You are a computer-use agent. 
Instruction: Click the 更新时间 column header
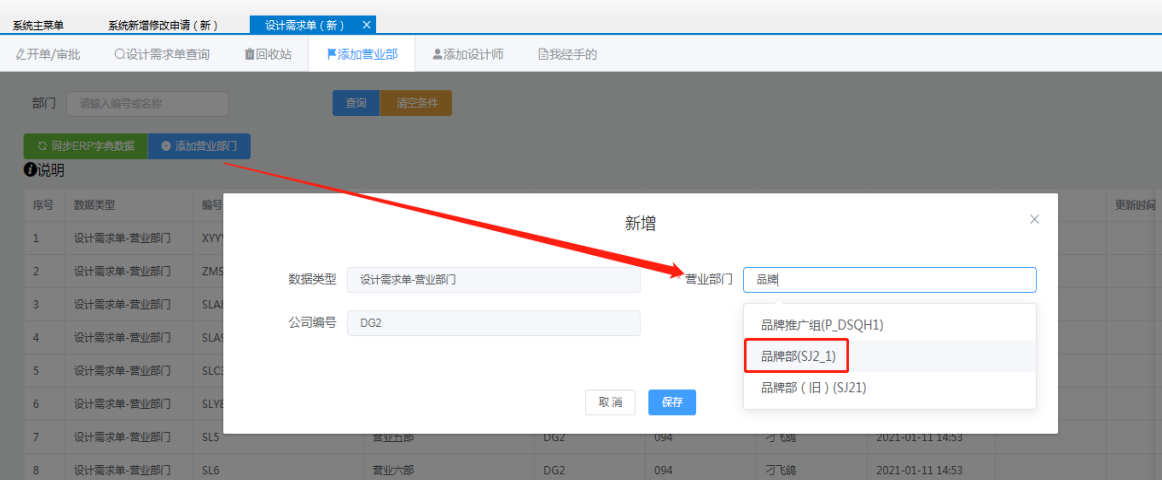(1136, 205)
